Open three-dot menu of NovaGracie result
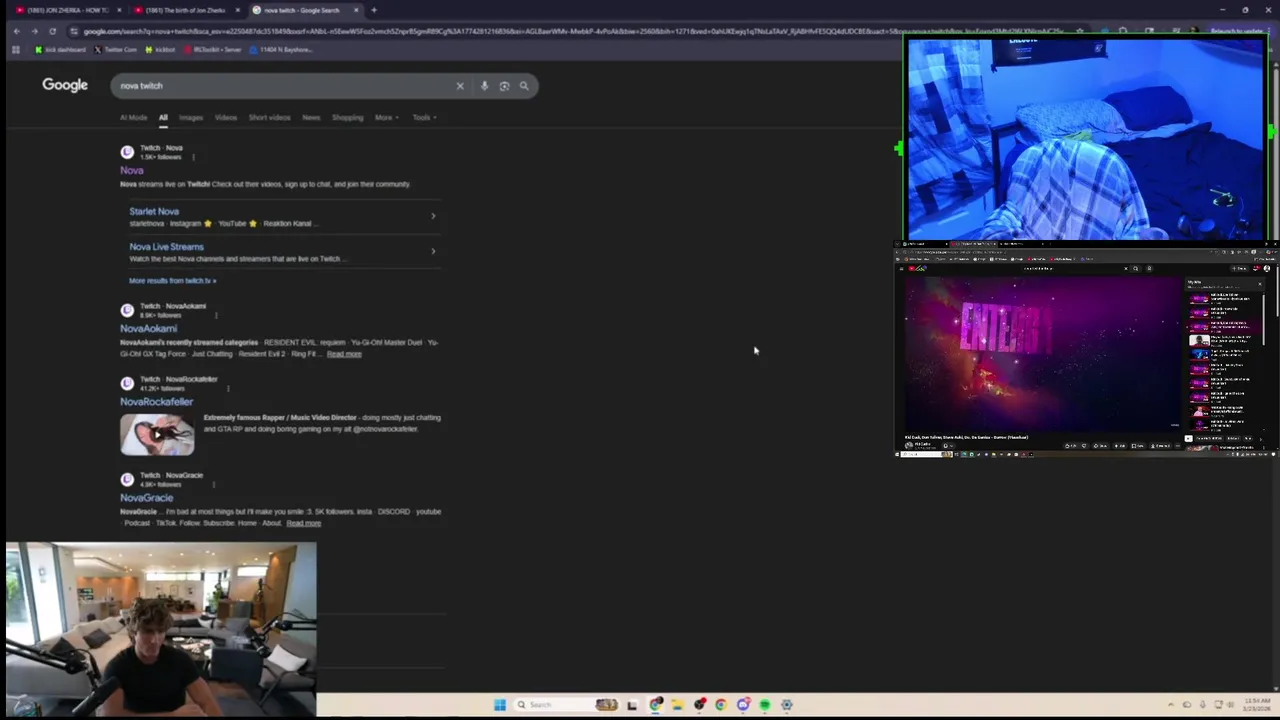This screenshot has width=1280, height=720. (x=214, y=484)
